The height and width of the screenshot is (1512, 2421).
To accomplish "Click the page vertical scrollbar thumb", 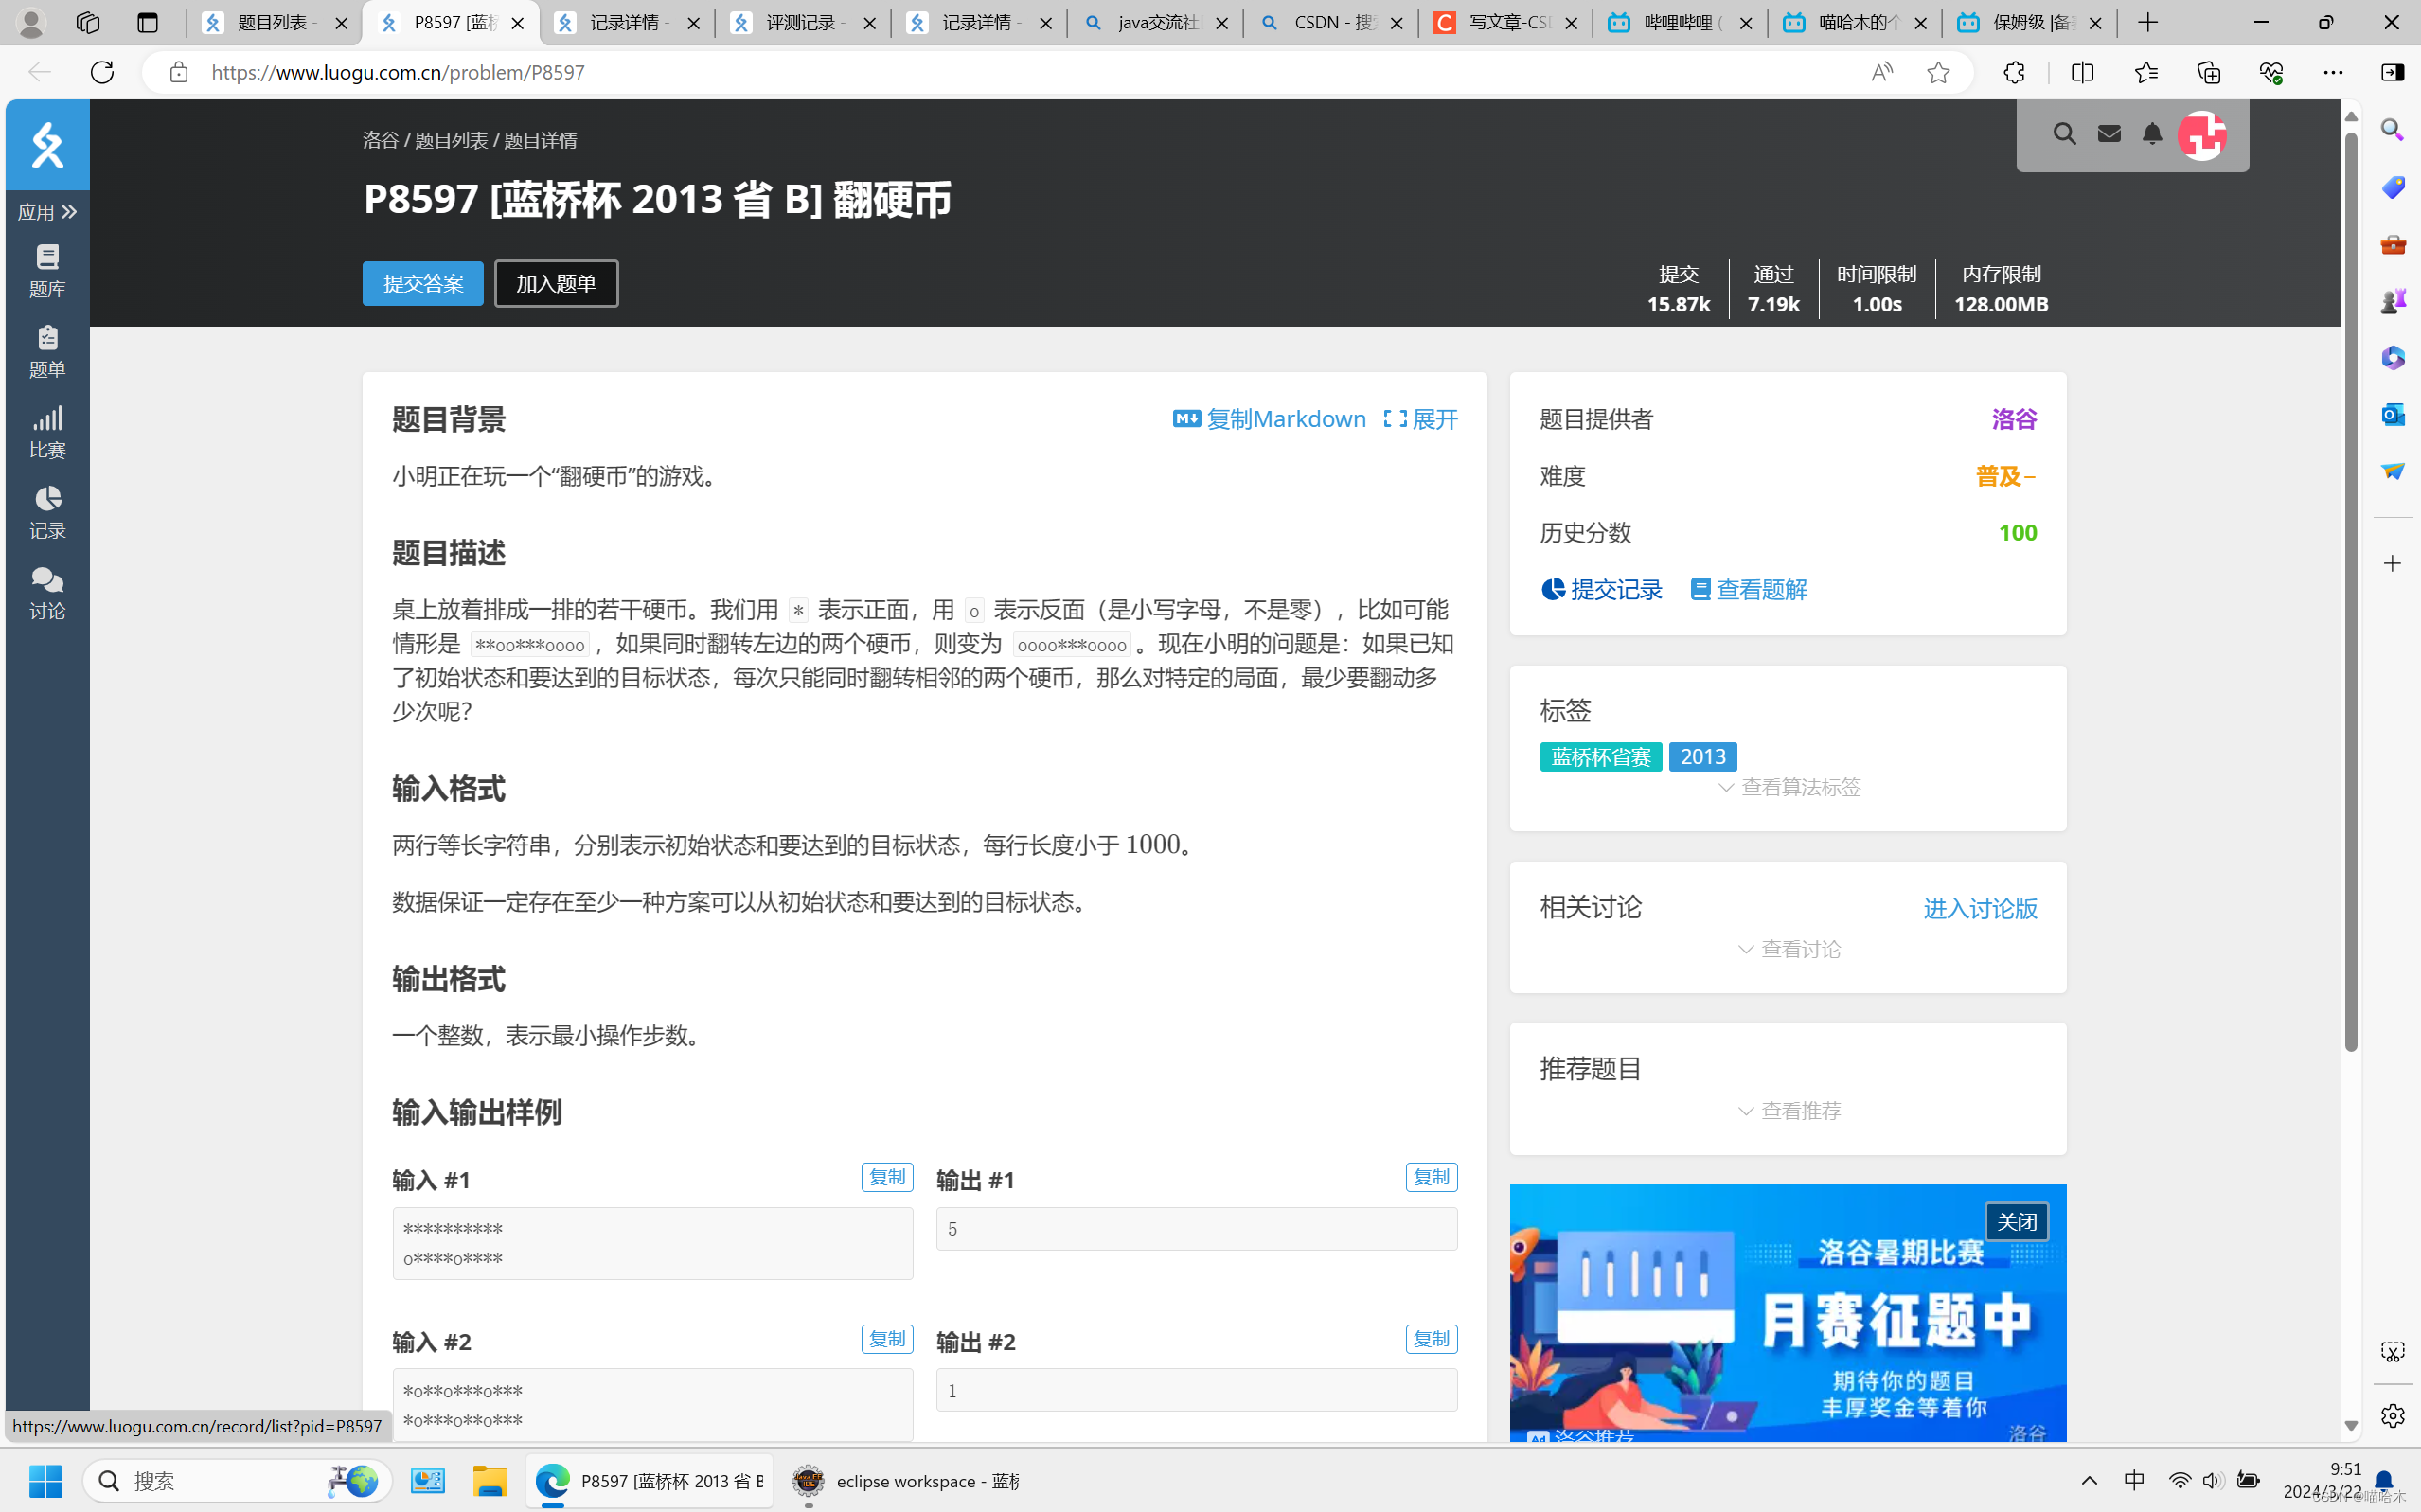I will pyautogui.click(x=2351, y=590).
